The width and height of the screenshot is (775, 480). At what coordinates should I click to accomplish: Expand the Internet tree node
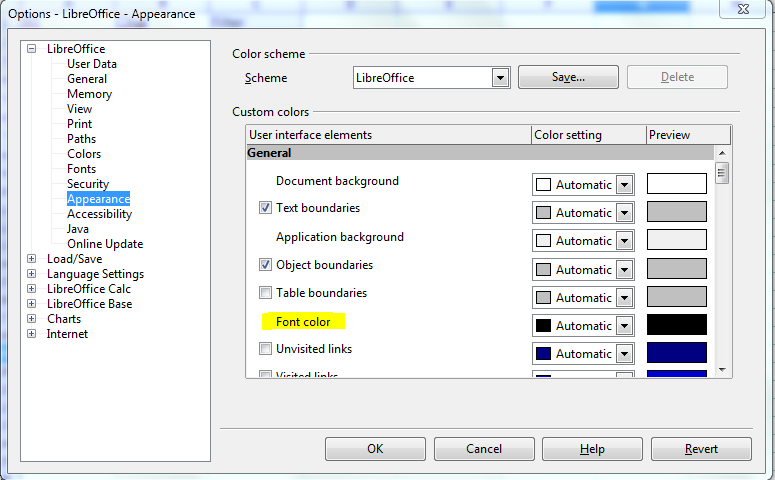(32, 334)
